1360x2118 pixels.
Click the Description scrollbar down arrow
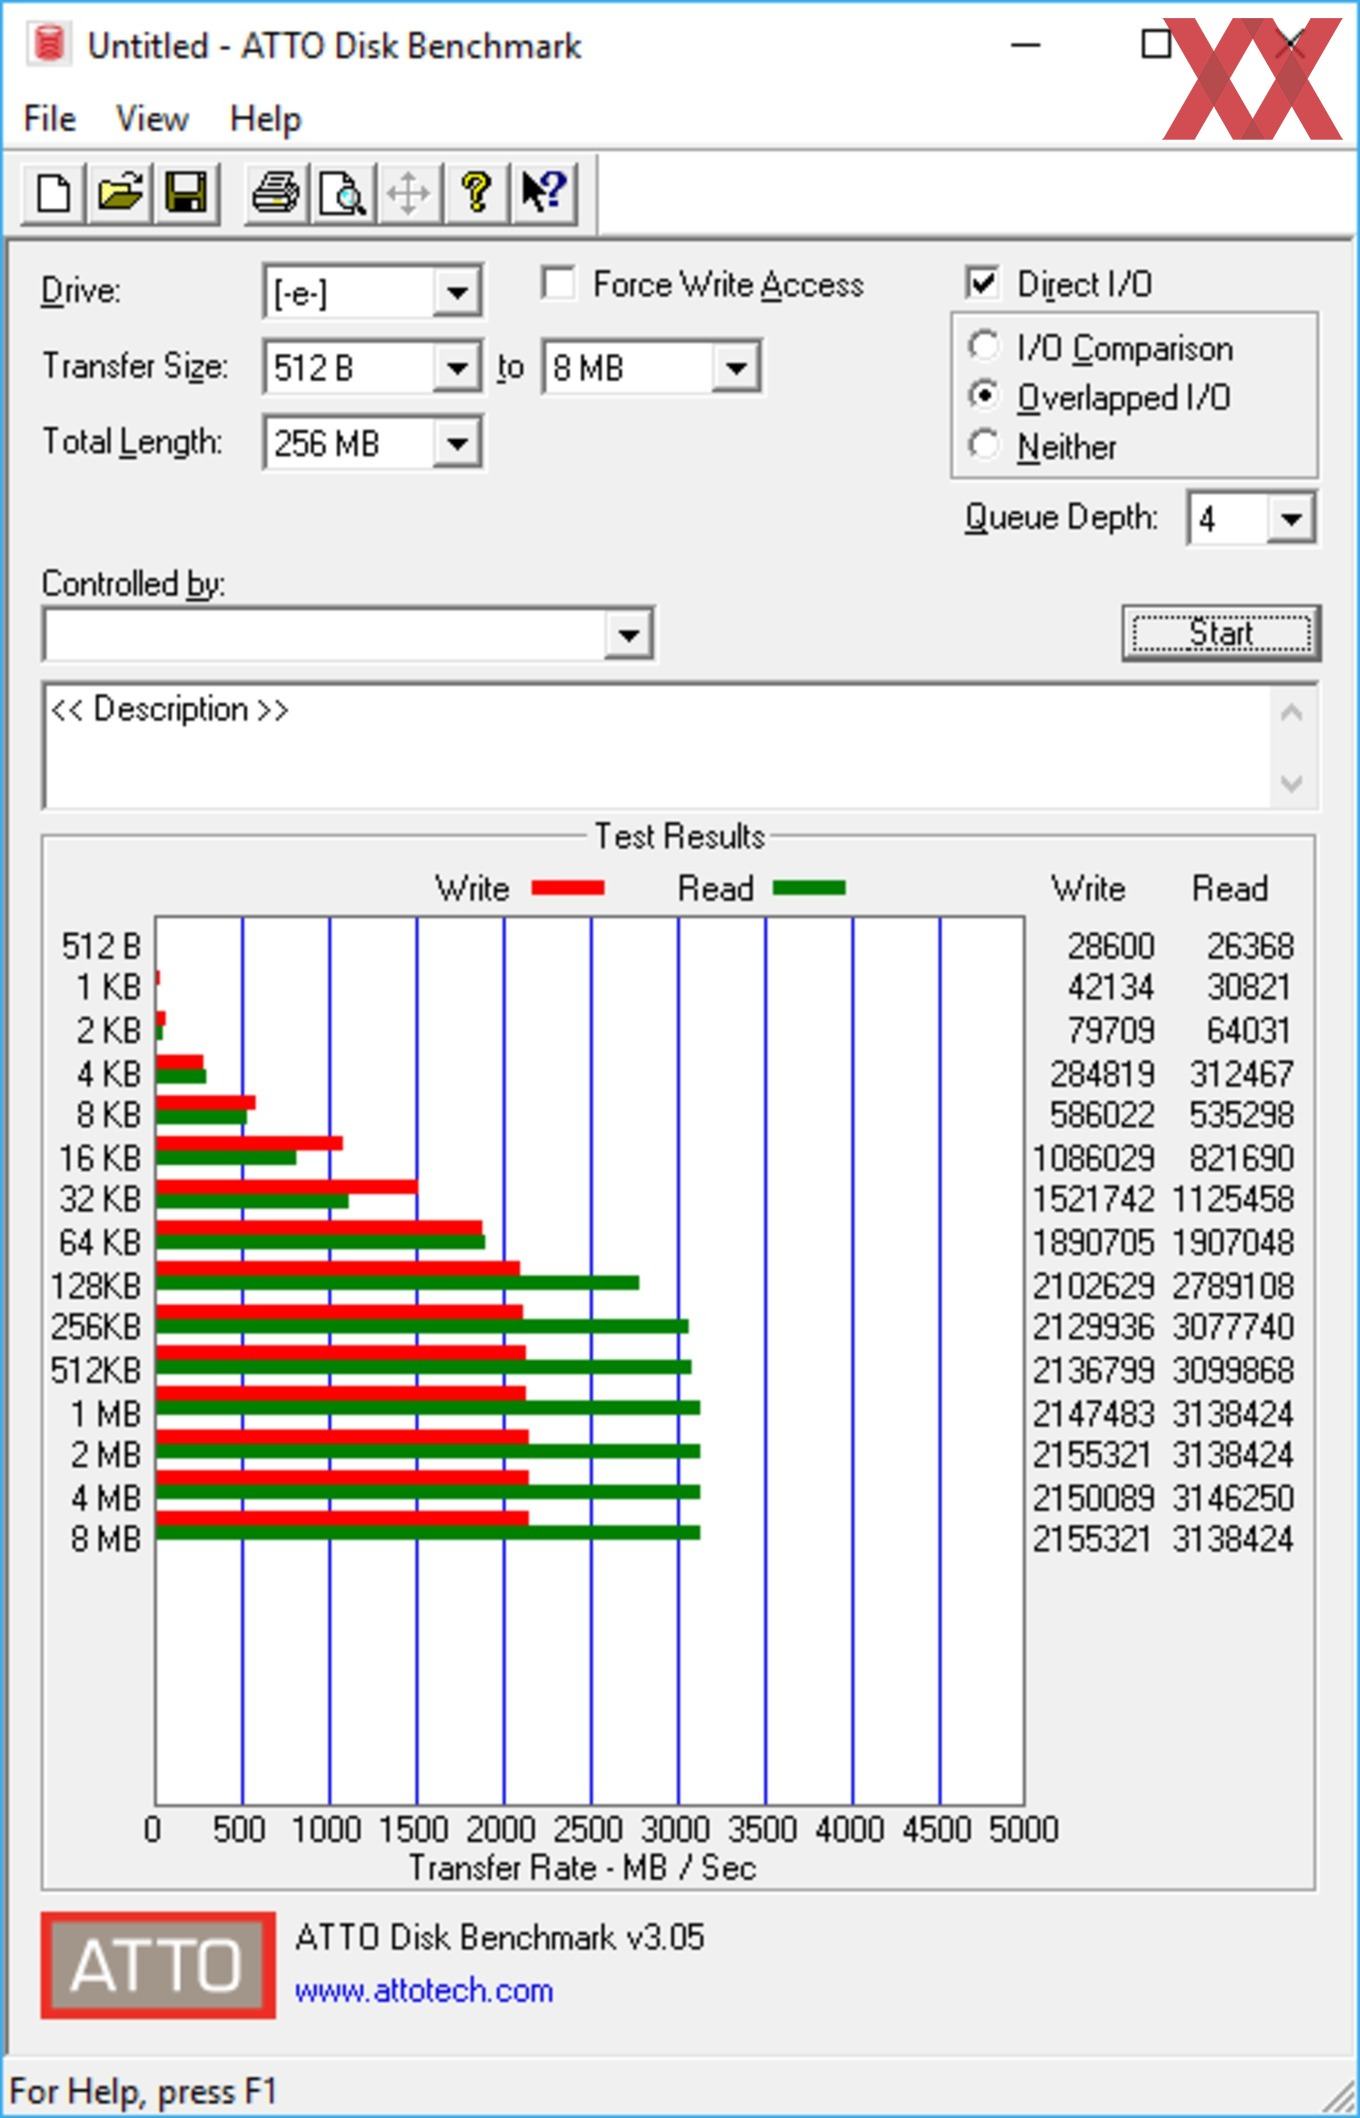click(x=1291, y=782)
